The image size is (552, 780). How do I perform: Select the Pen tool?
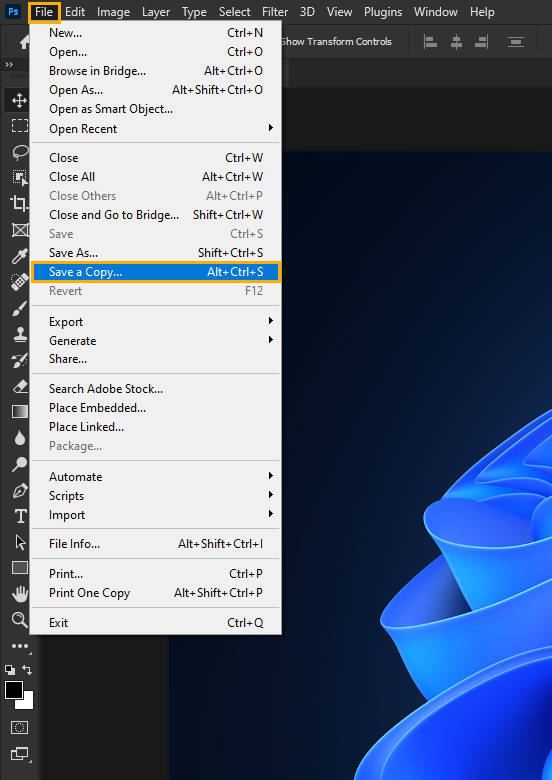coord(19,490)
